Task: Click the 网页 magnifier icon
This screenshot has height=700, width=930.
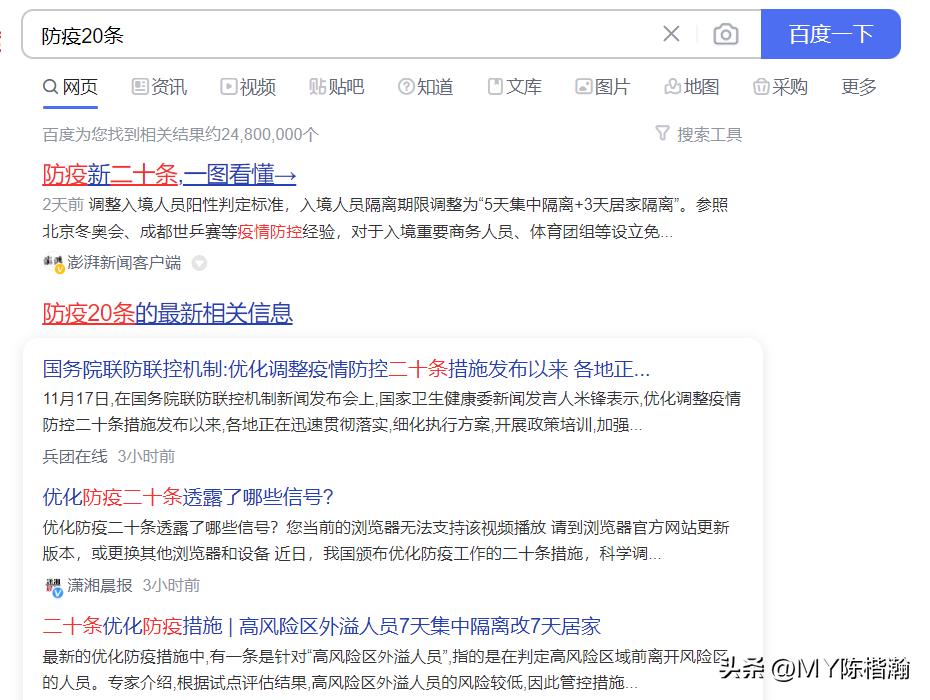Action: click(x=48, y=86)
